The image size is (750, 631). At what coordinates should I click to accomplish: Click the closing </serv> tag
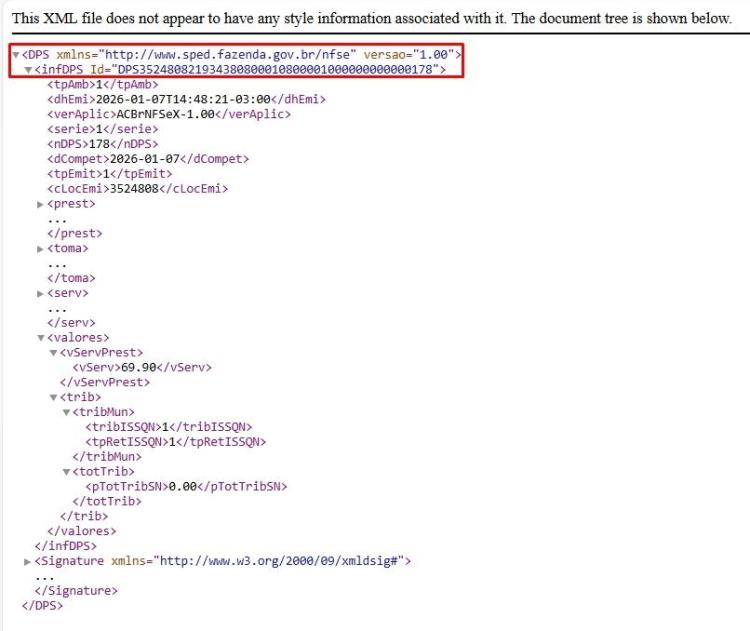coord(71,323)
